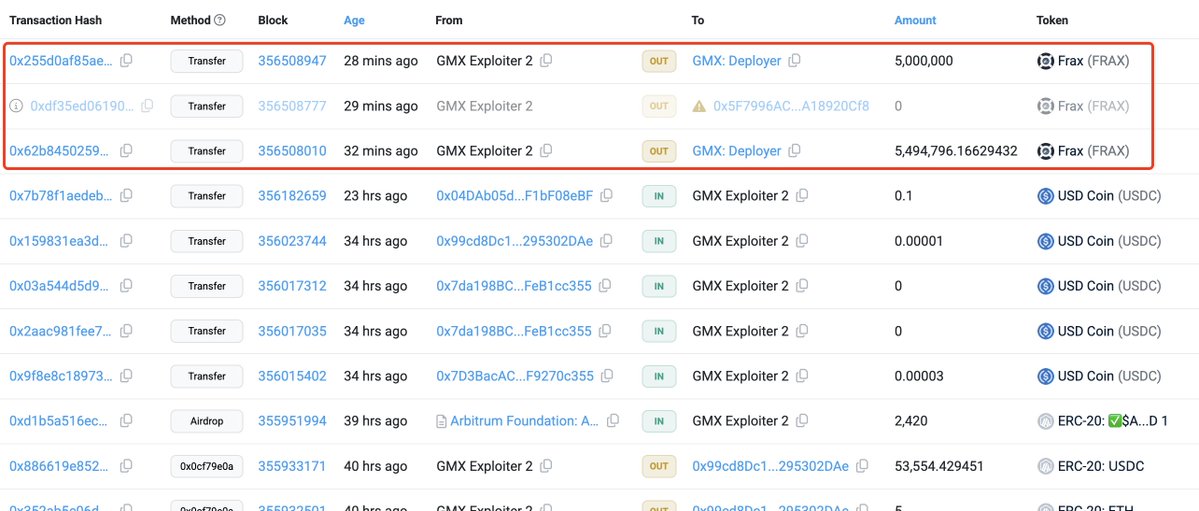Screen dimensions: 1199x511
Task: Copy From address in block 356508010 row
Action: pyautogui.click(x=546, y=151)
